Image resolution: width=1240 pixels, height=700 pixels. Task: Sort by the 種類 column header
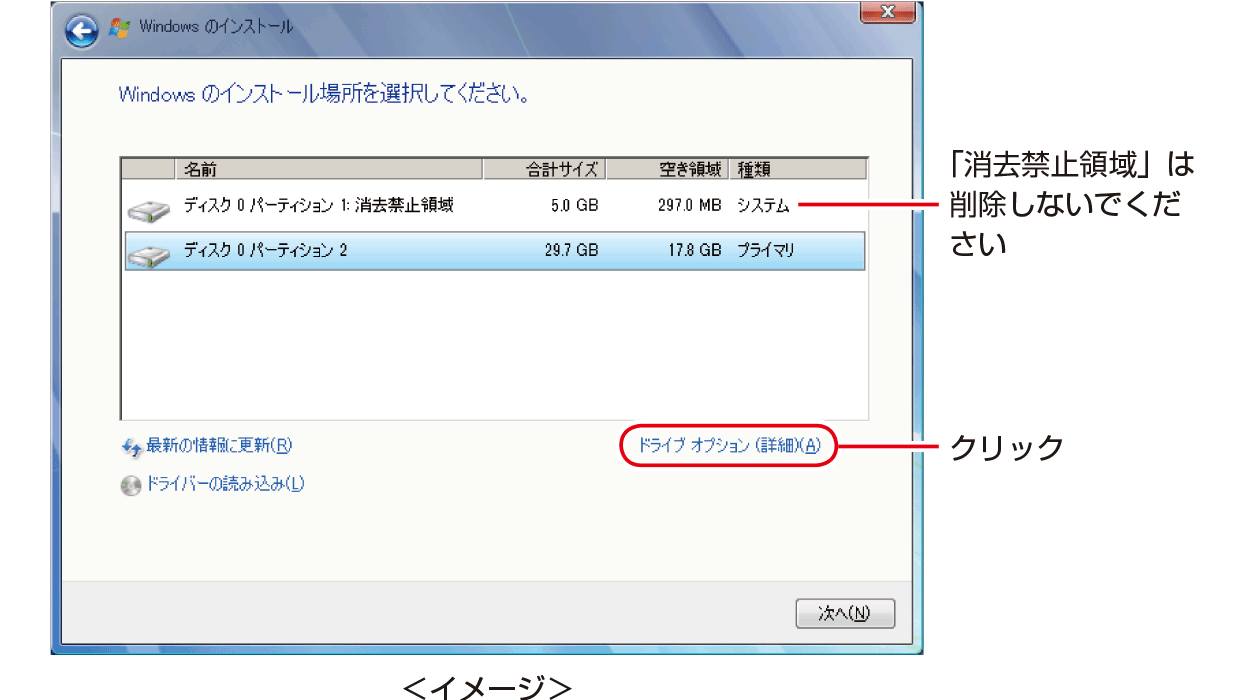pos(797,169)
